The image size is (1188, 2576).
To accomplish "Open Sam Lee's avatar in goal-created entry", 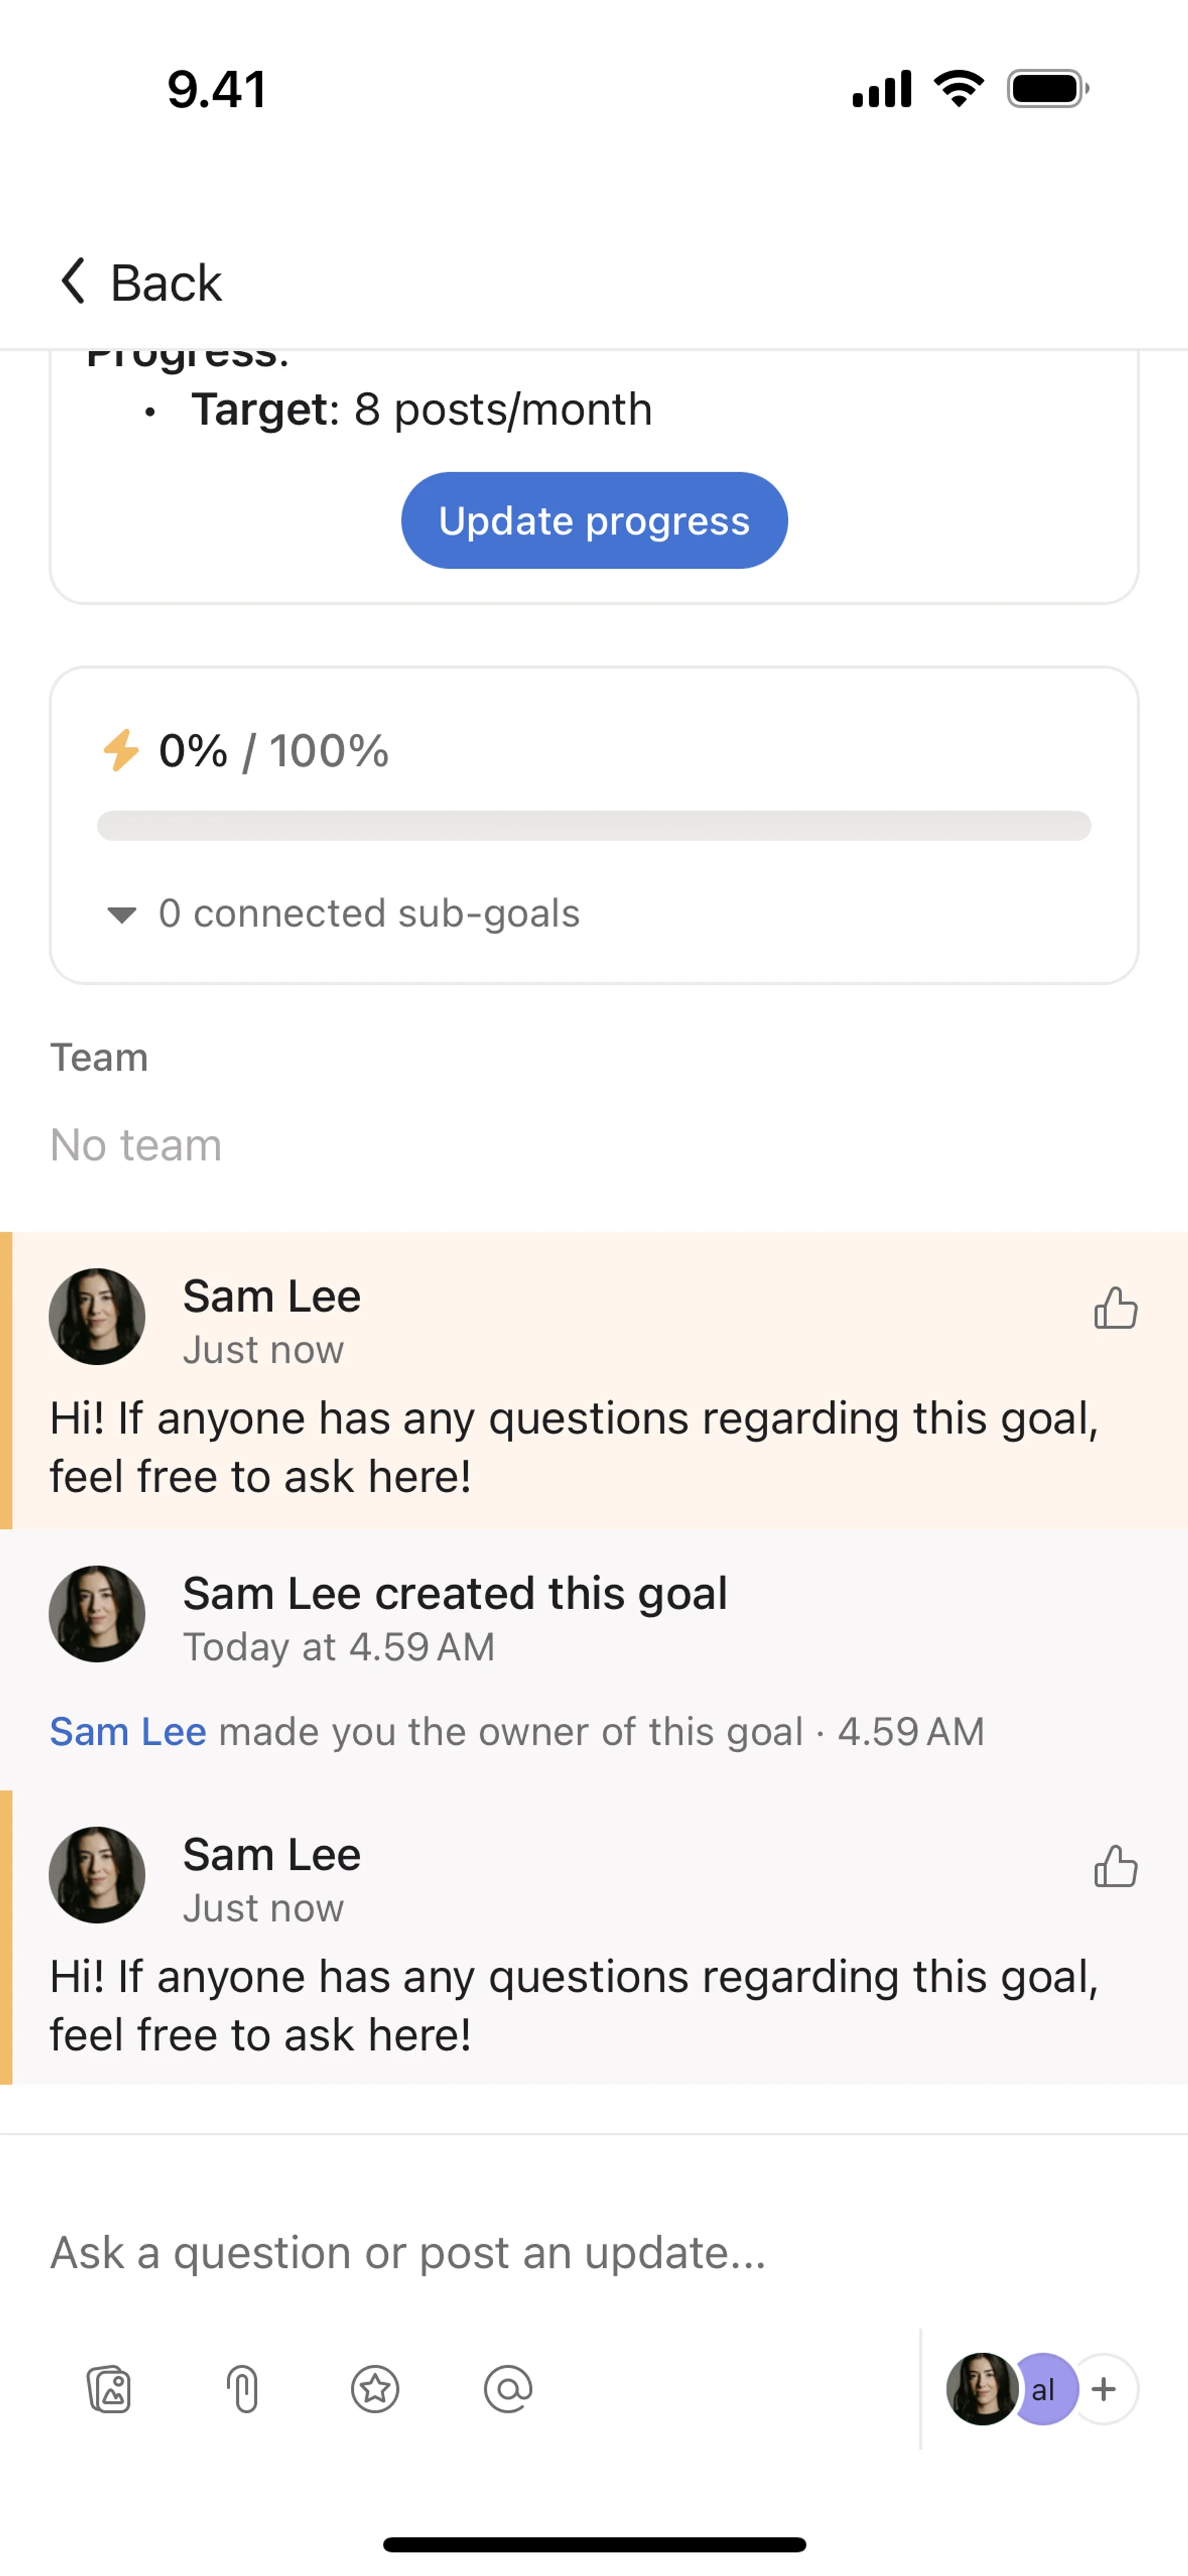I will pyautogui.click(x=97, y=1614).
